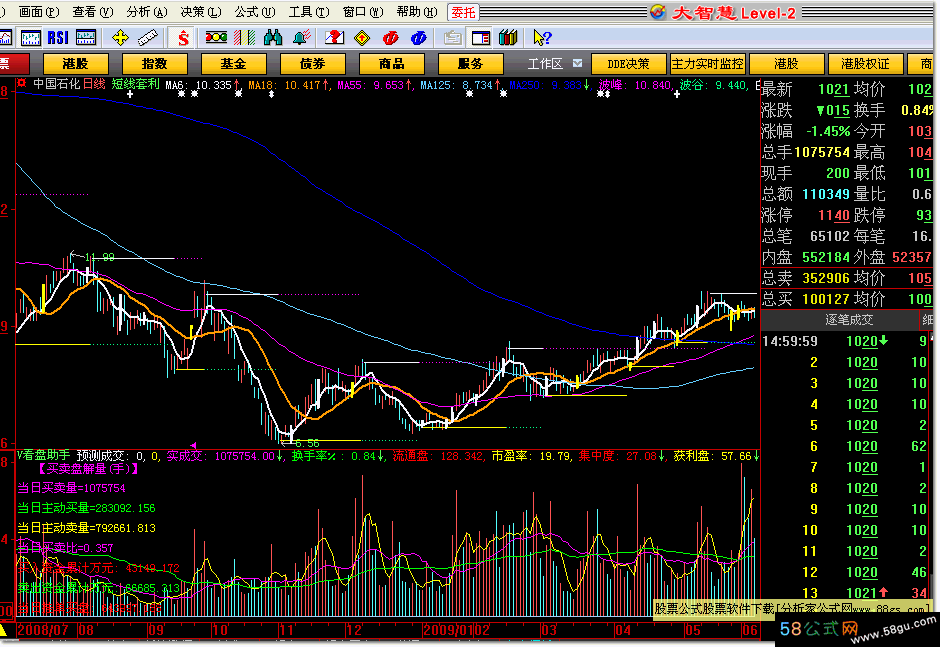Click the red question mark chart icon
Screen dimensions: 940x647
point(334,38)
